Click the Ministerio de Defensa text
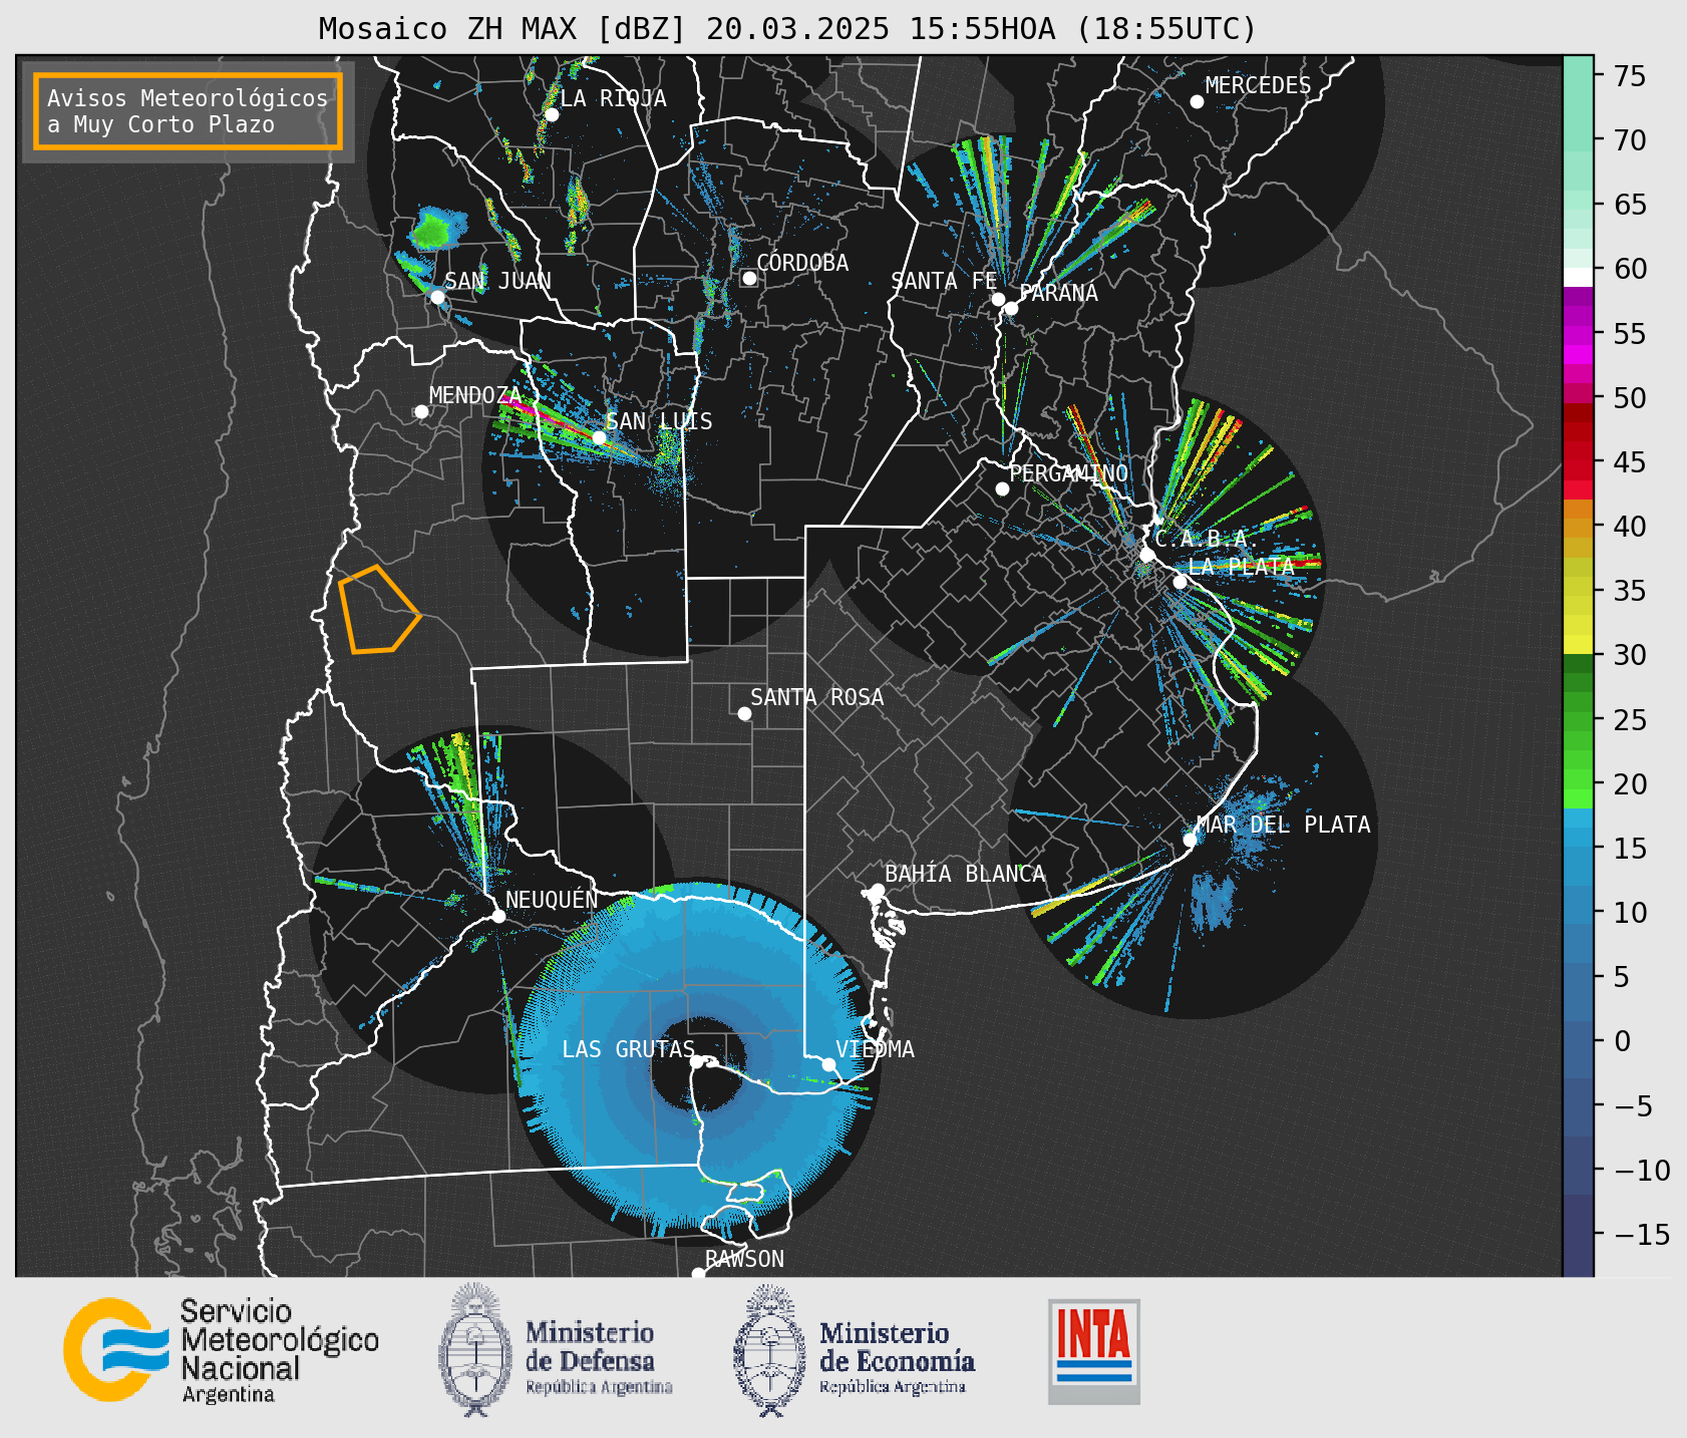Image resolution: width=1687 pixels, height=1438 pixels. click(x=599, y=1358)
